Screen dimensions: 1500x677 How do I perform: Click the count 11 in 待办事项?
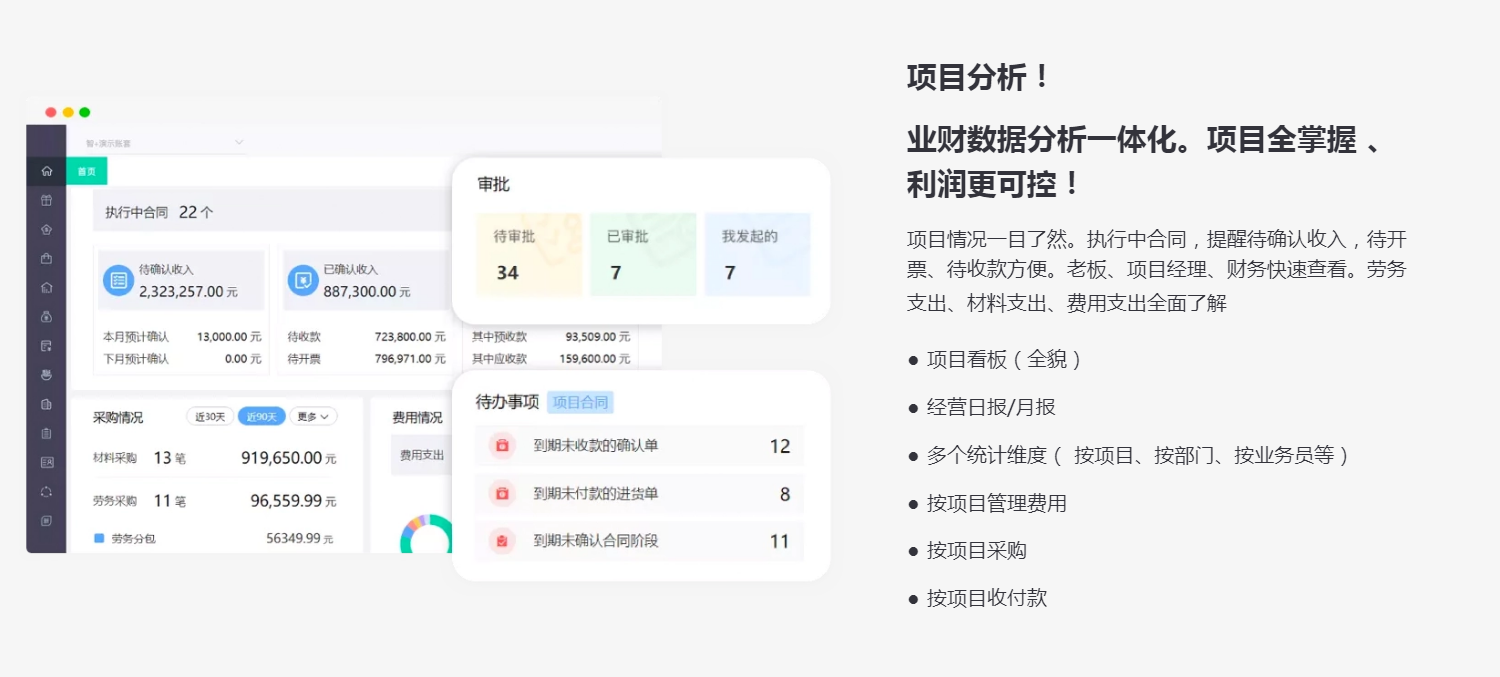(x=780, y=541)
